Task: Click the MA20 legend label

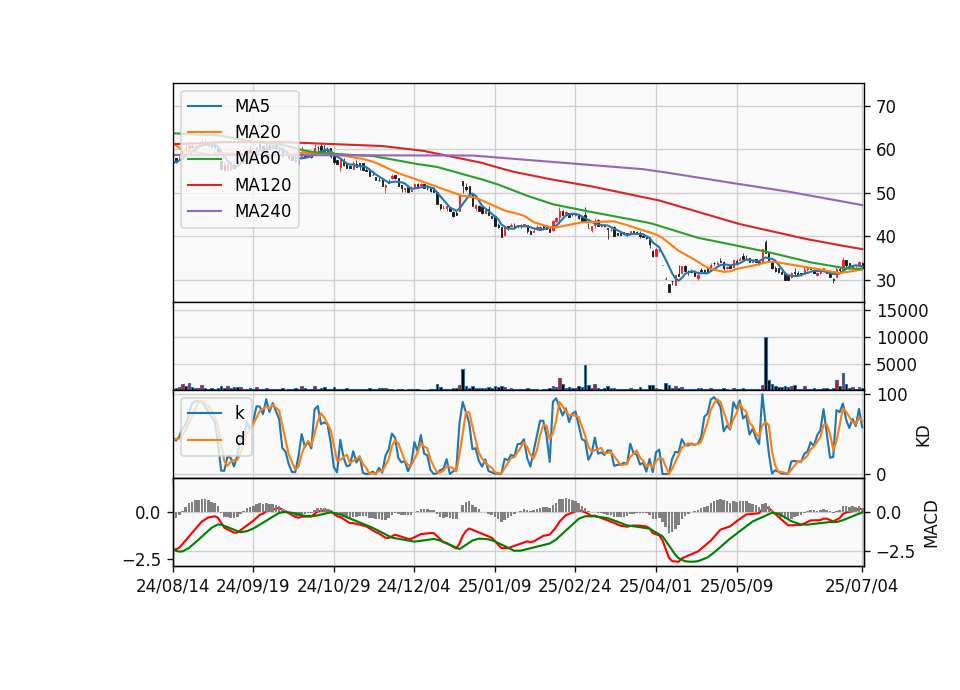Action: pyautogui.click(x=257, y=132)
